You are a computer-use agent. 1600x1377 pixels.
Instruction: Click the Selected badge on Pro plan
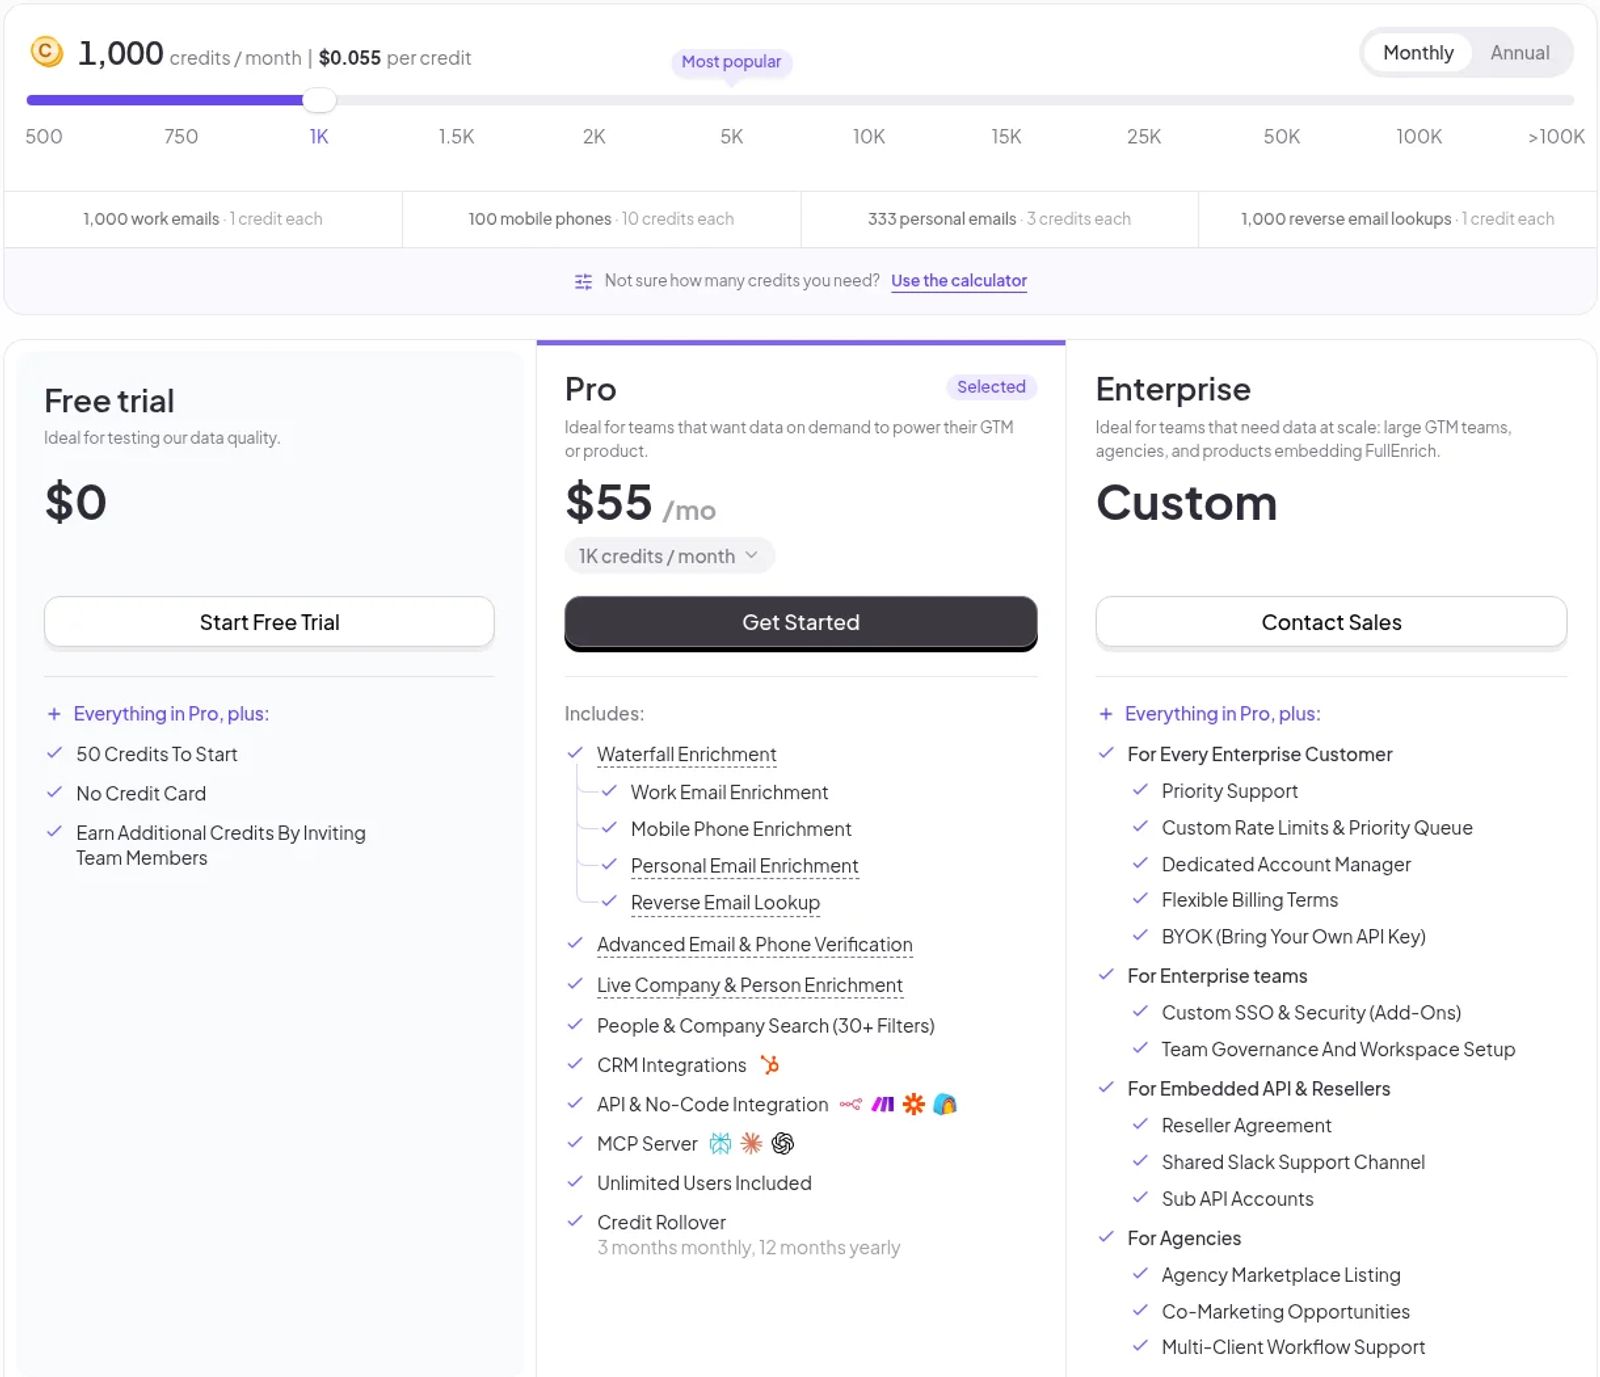click(x=991, y=387)
